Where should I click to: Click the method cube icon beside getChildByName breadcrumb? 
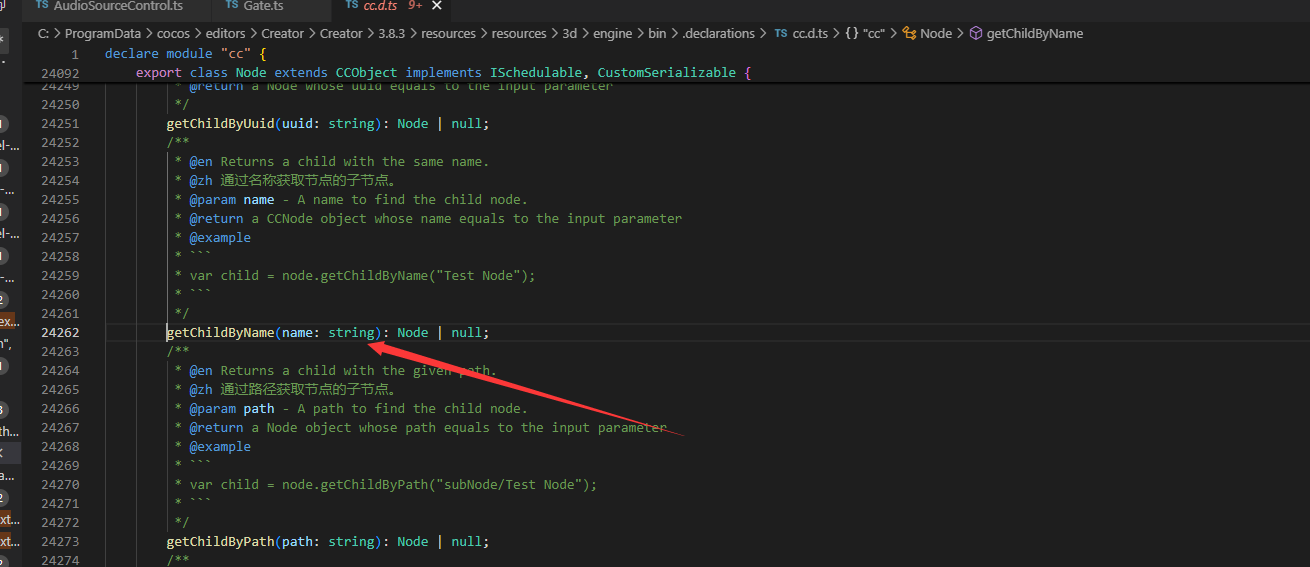976,33
